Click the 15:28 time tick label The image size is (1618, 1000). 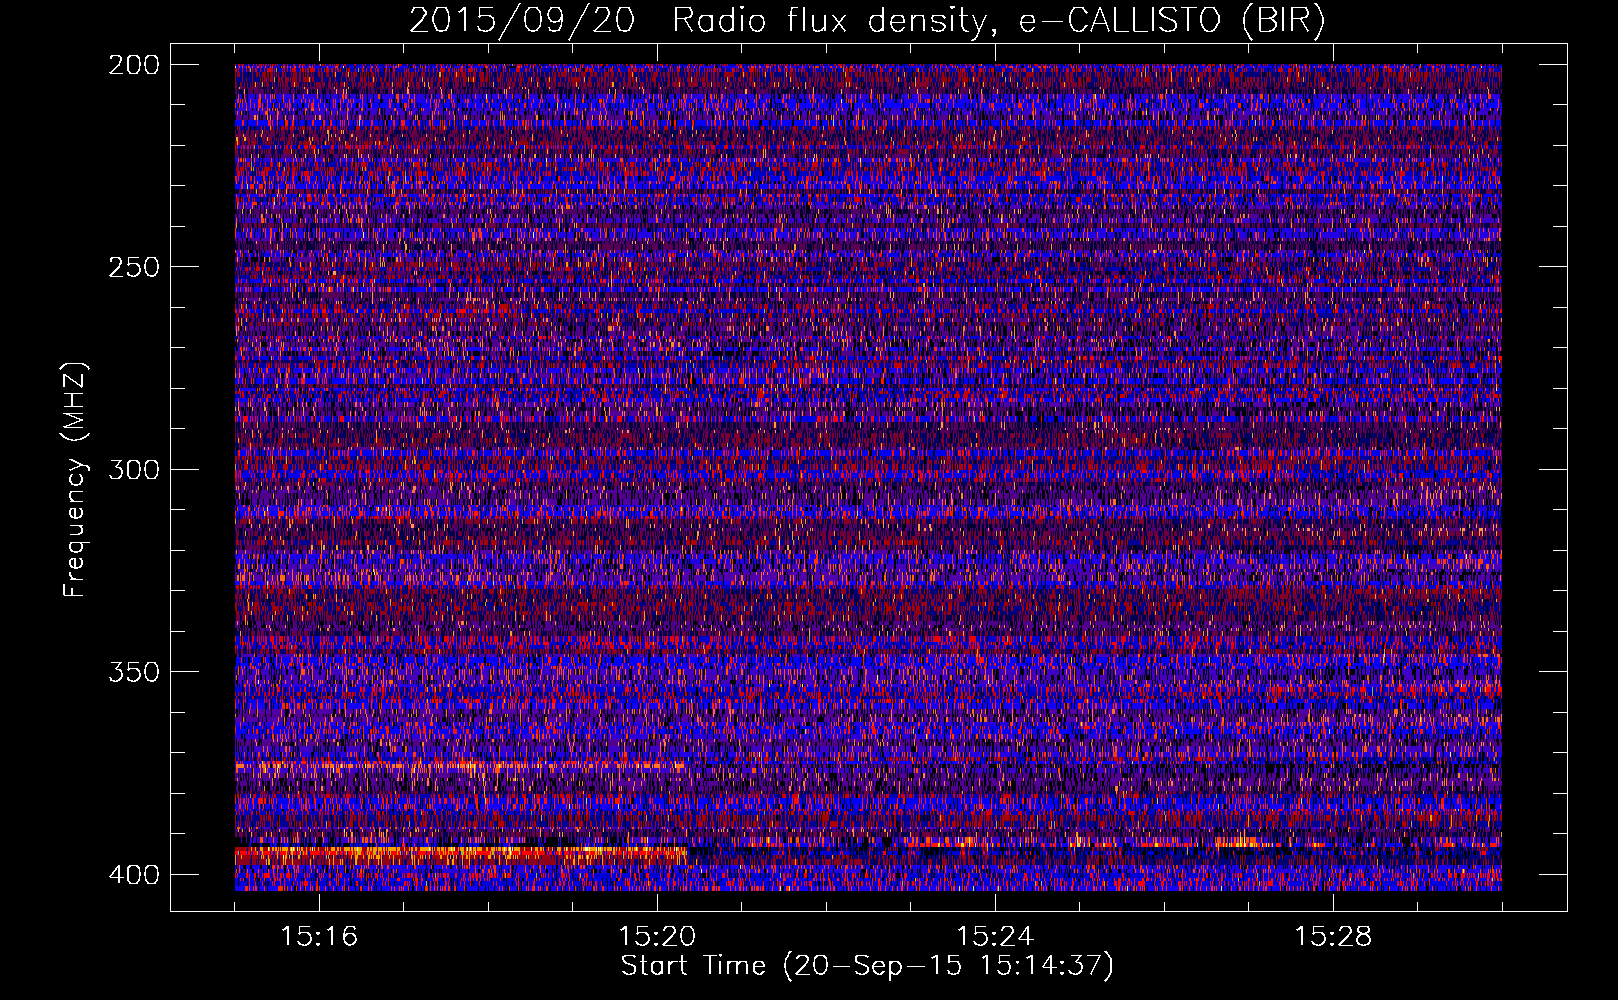tap(1333, 937)
